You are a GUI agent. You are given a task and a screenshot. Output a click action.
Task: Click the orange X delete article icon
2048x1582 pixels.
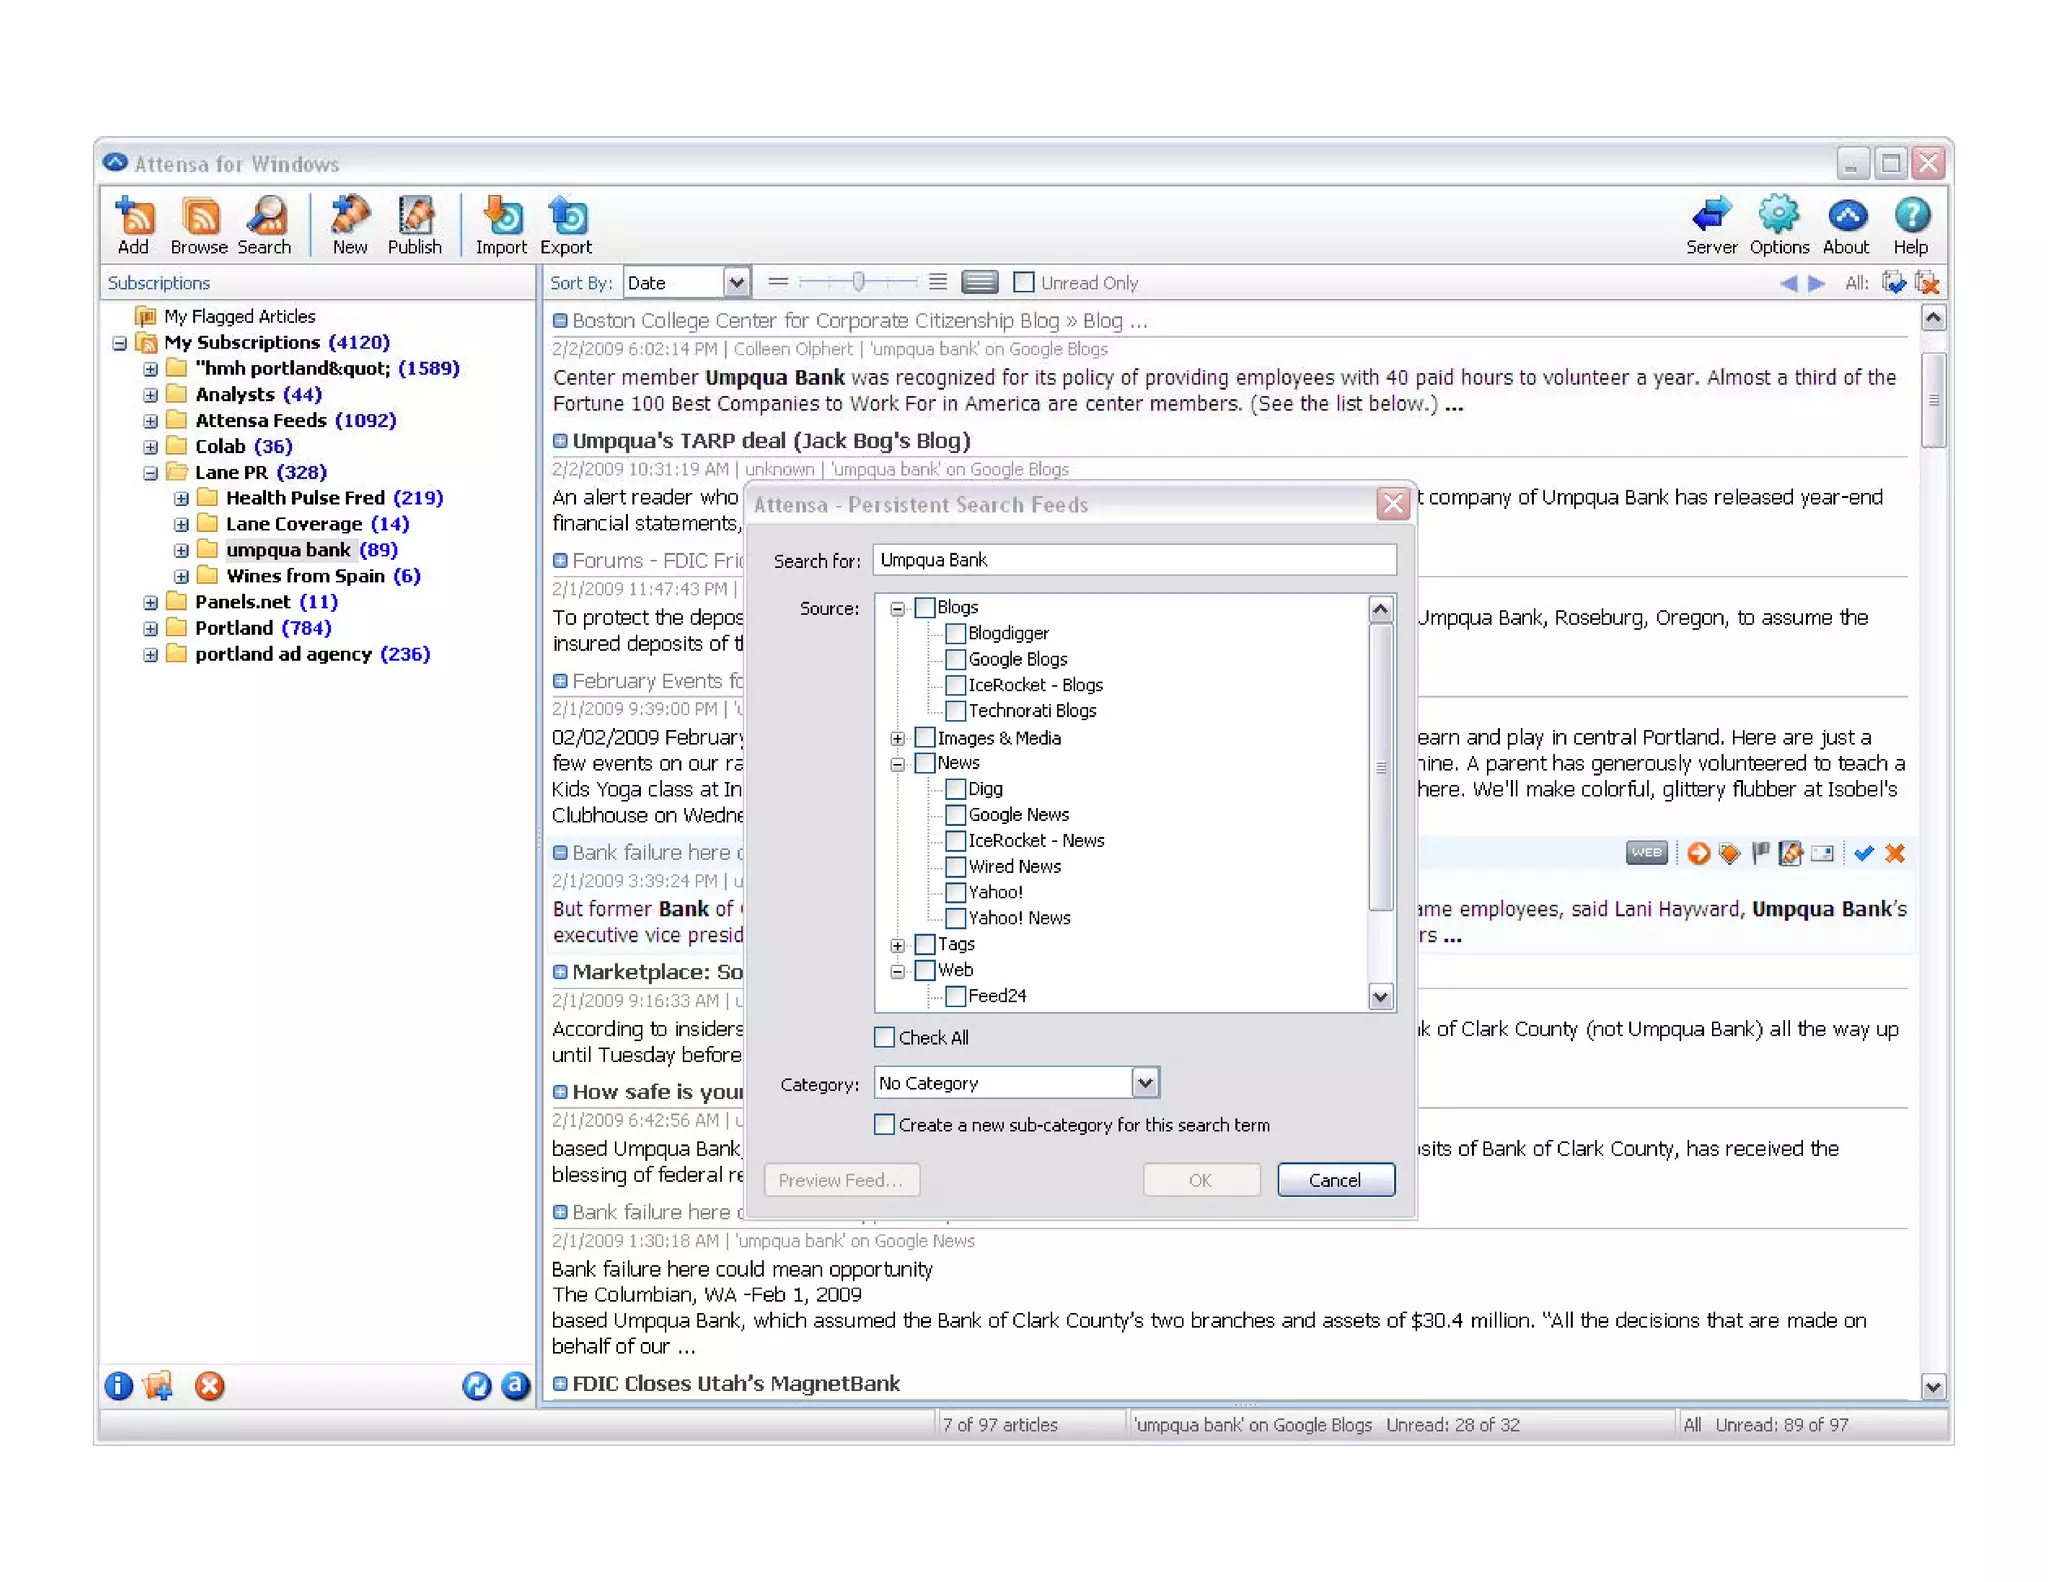(1895, 853)
